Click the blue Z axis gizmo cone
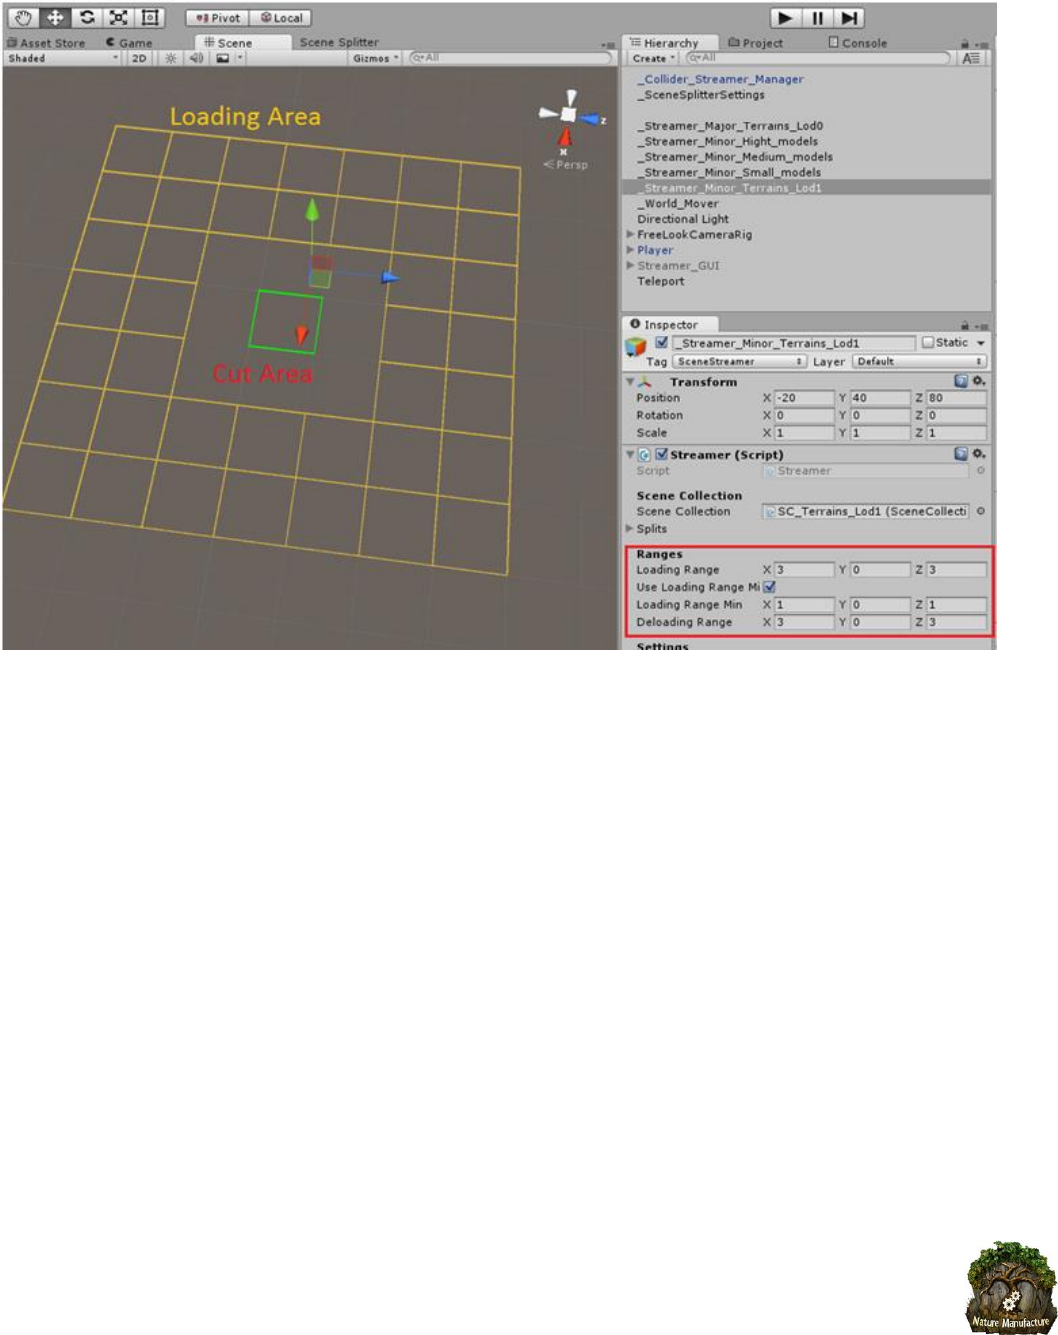1058x1335 pixels. click(x=590, y=119)
